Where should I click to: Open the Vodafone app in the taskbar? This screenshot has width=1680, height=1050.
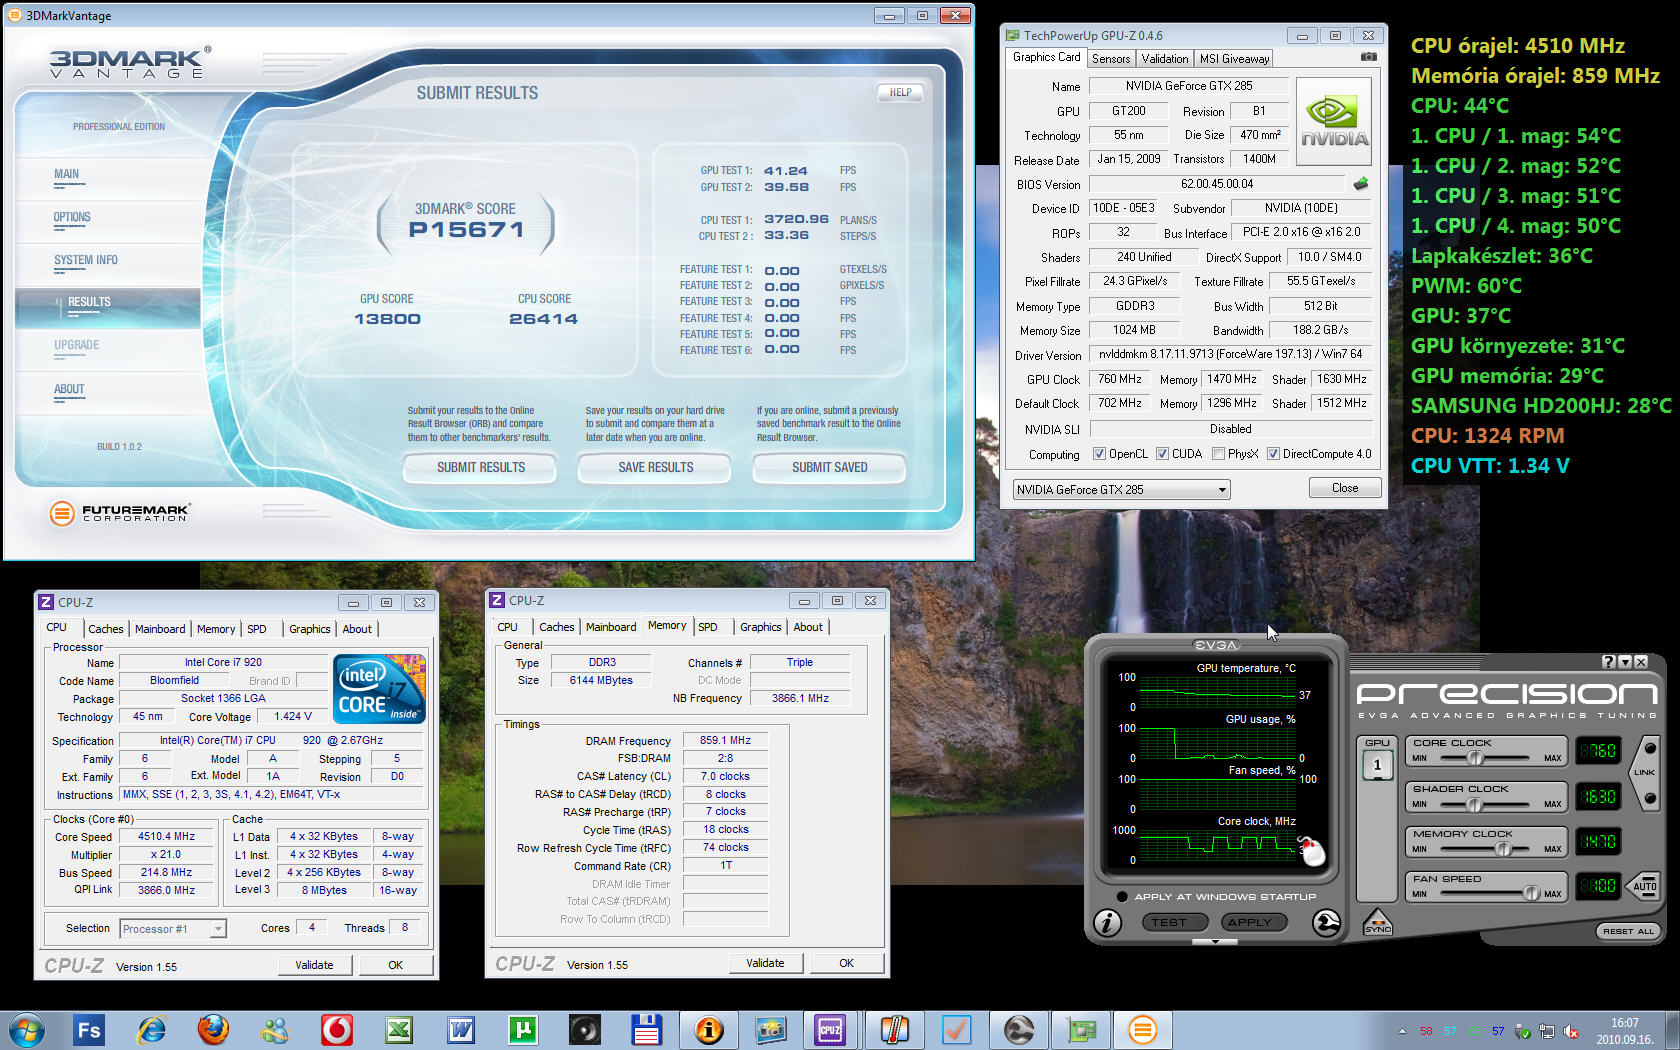(337, 1030)
